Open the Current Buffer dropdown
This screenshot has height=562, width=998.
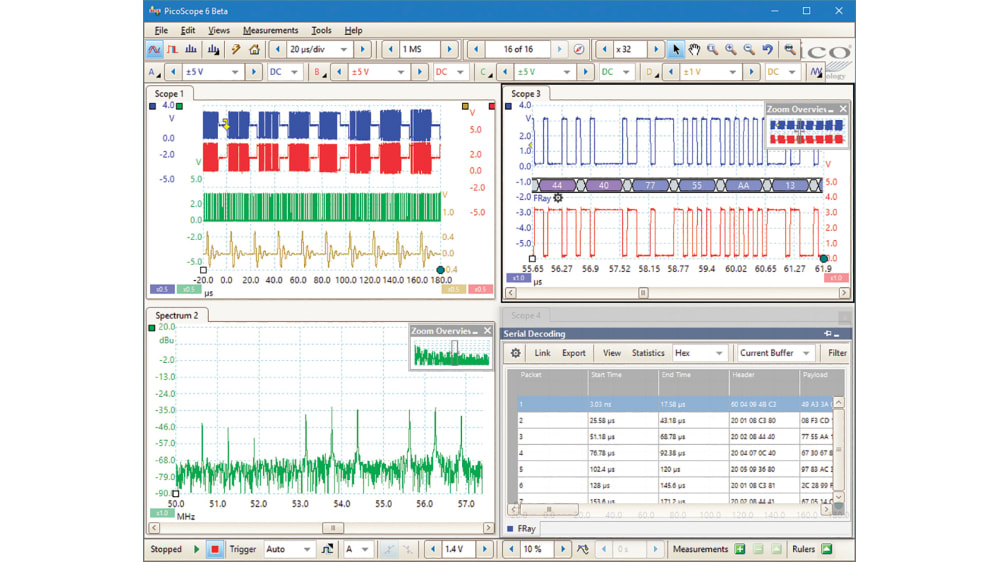click(806, 353)
